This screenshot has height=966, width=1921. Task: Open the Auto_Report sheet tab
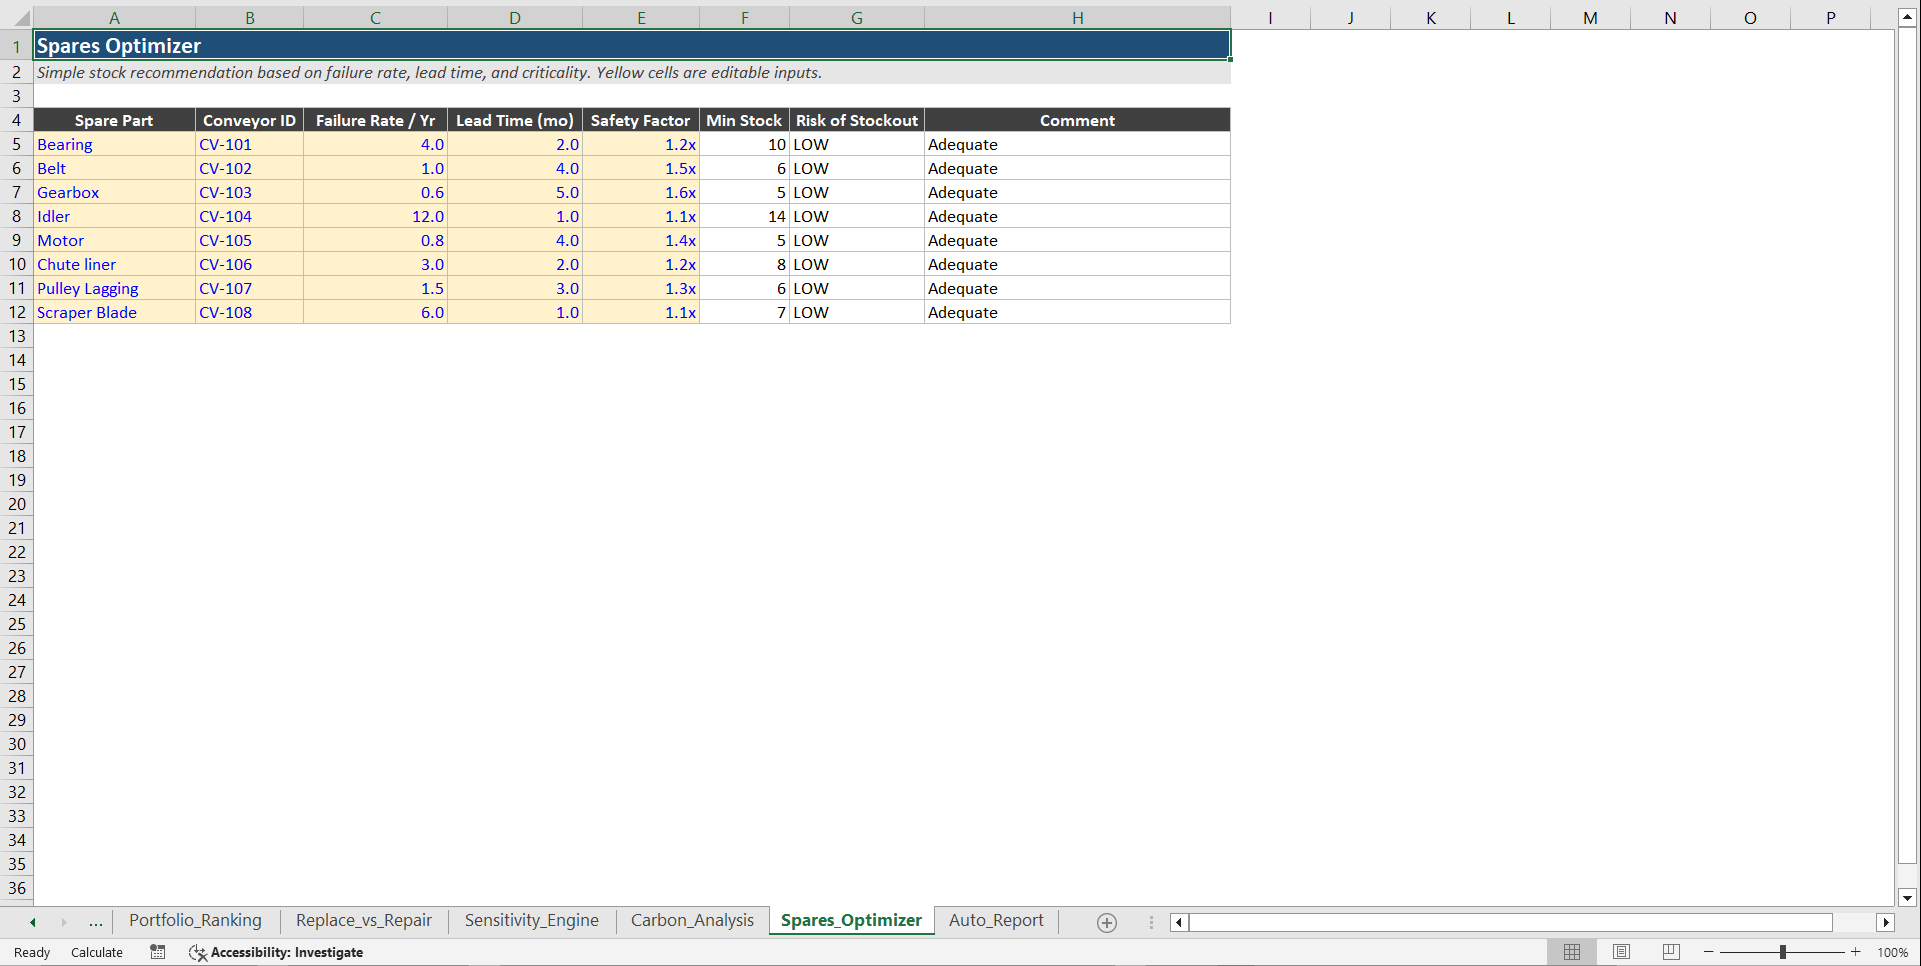coord(996,921)
